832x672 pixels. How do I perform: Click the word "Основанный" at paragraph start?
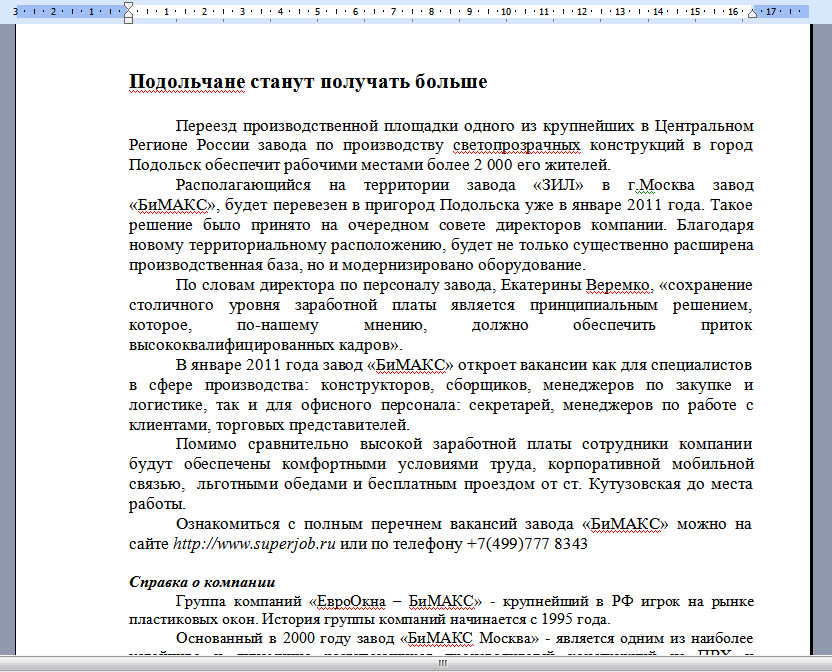(x=219, y=638)
